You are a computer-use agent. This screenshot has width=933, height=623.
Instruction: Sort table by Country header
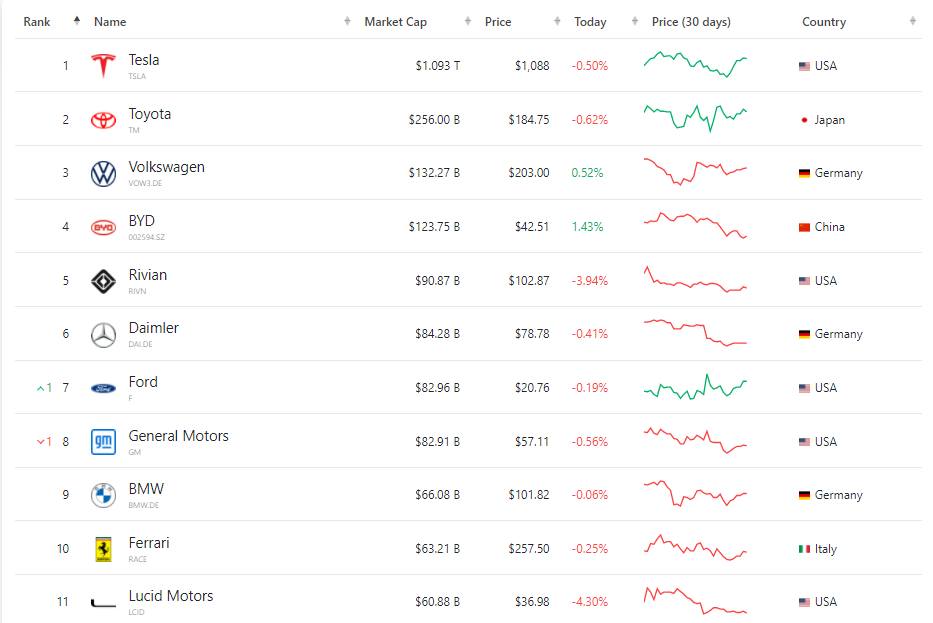tap(824, 22)
